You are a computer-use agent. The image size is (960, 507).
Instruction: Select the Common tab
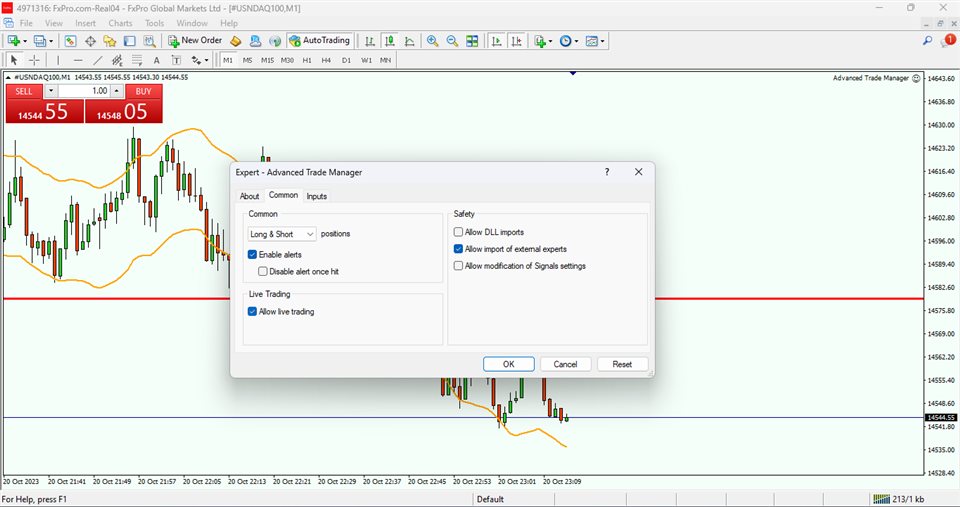pyautogui.click(x=283, y=195)
